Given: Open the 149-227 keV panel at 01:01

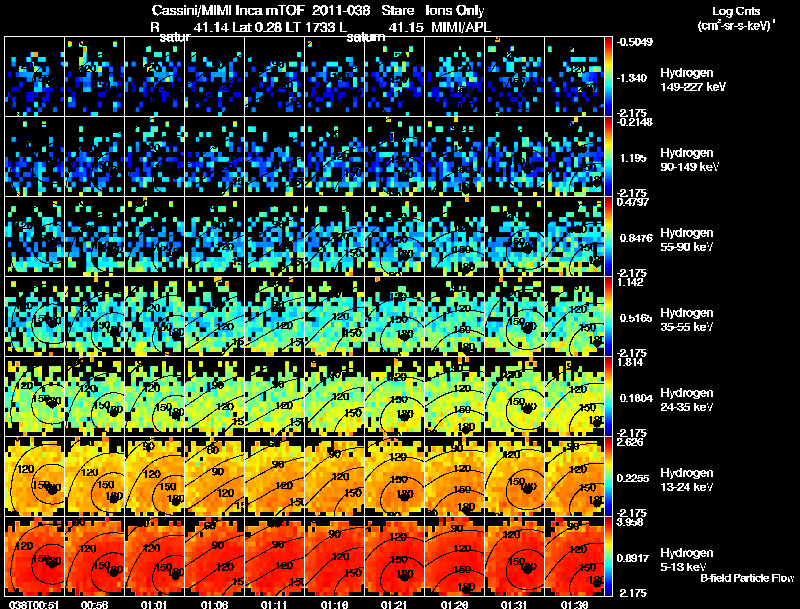Looking at the screenshot, I should point(155,77).
